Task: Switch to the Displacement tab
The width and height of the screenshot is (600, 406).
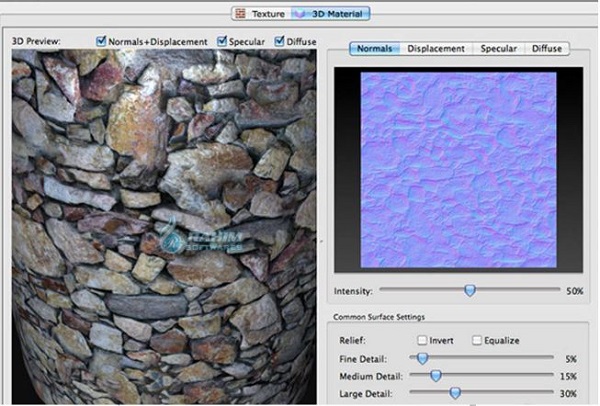Action: [437, 48]
